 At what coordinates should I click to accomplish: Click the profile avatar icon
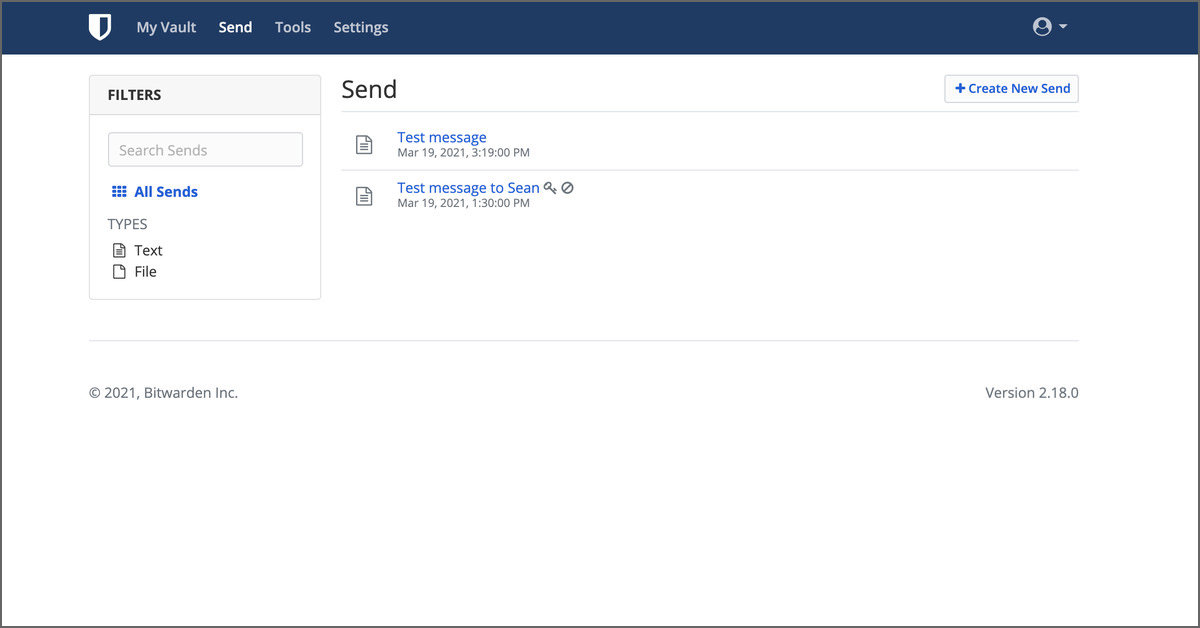coord(1041,27)
